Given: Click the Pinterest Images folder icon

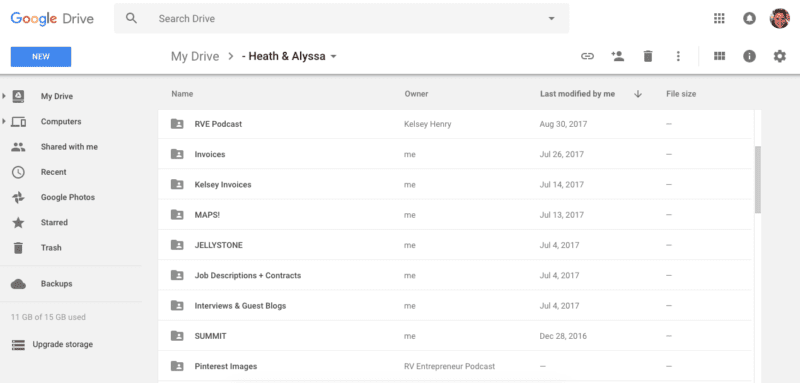Looking at the screenshot, I should pos(177,366).
